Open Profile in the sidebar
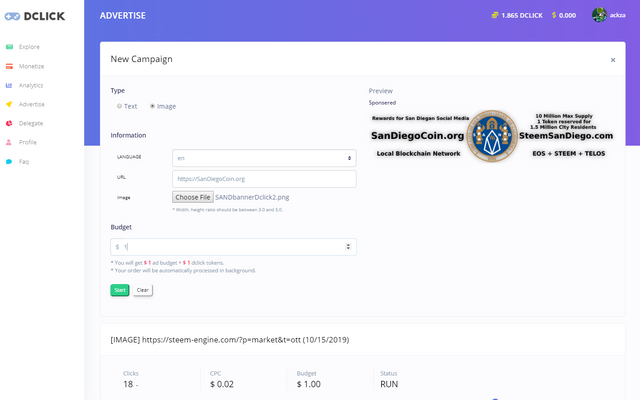 coord(28,142)
